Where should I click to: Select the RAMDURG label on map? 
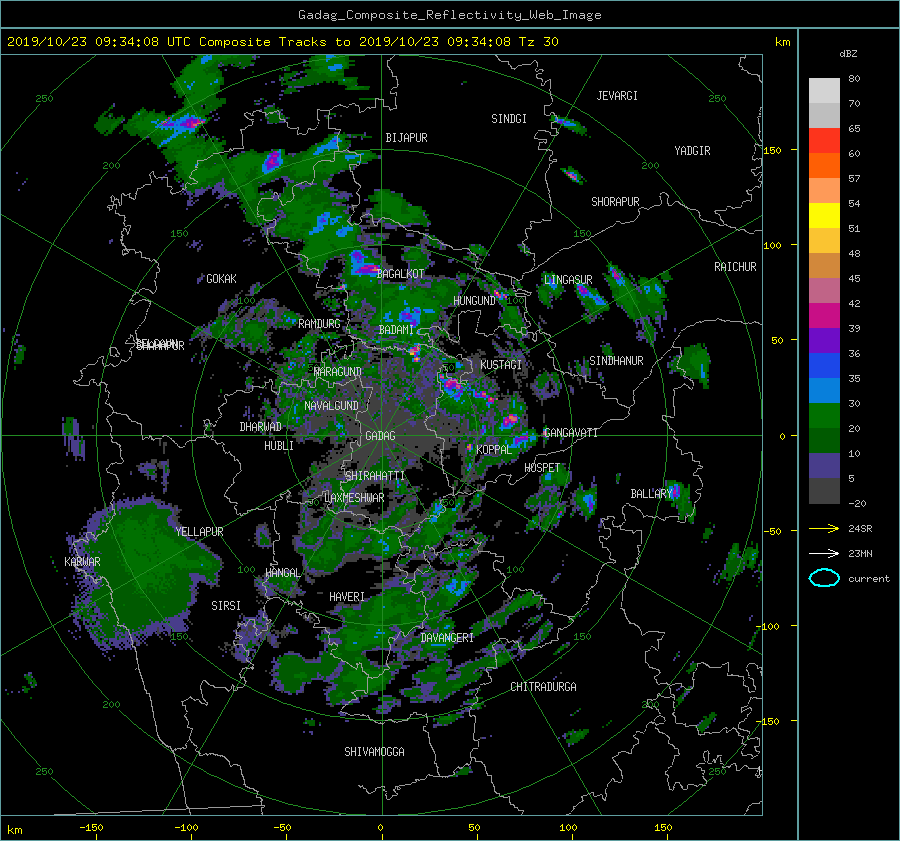pyautogui.click(x=319, y=324)
